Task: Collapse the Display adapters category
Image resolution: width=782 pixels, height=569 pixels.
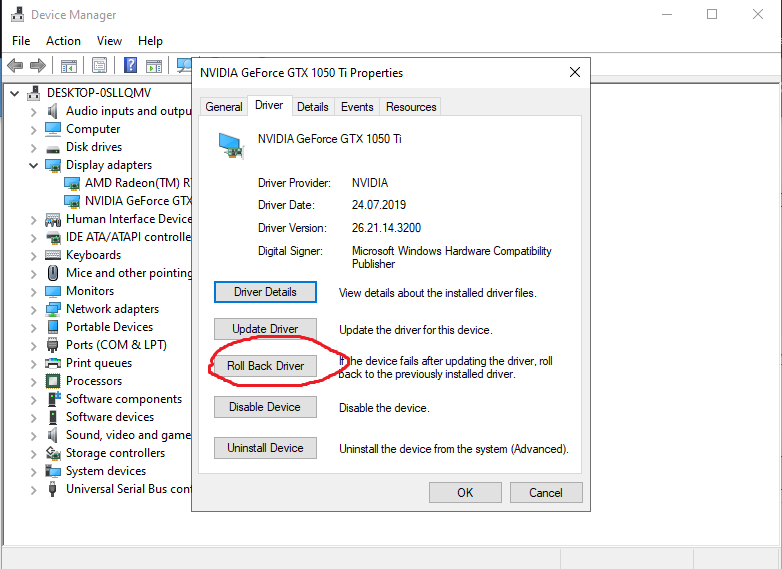Action: (x=33, y=166)
